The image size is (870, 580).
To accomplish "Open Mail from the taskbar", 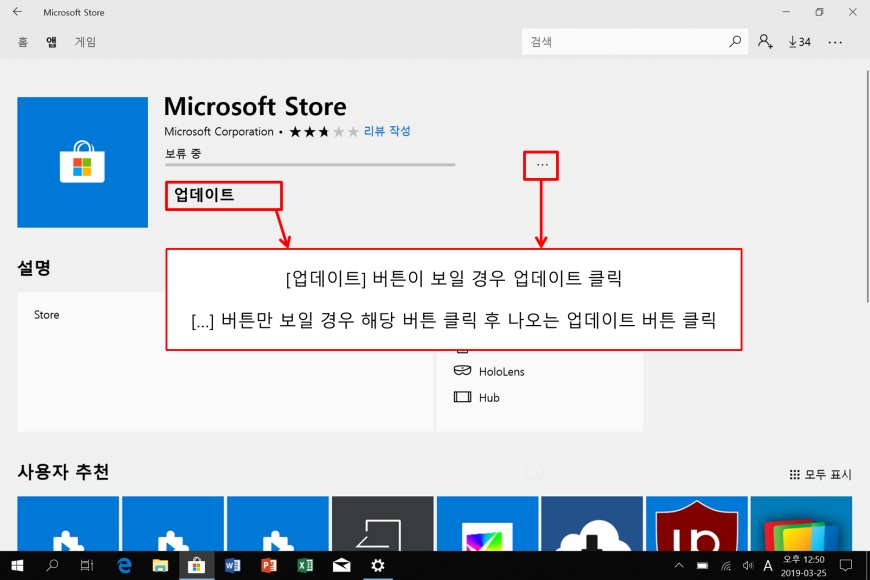I will coord(341,566).
